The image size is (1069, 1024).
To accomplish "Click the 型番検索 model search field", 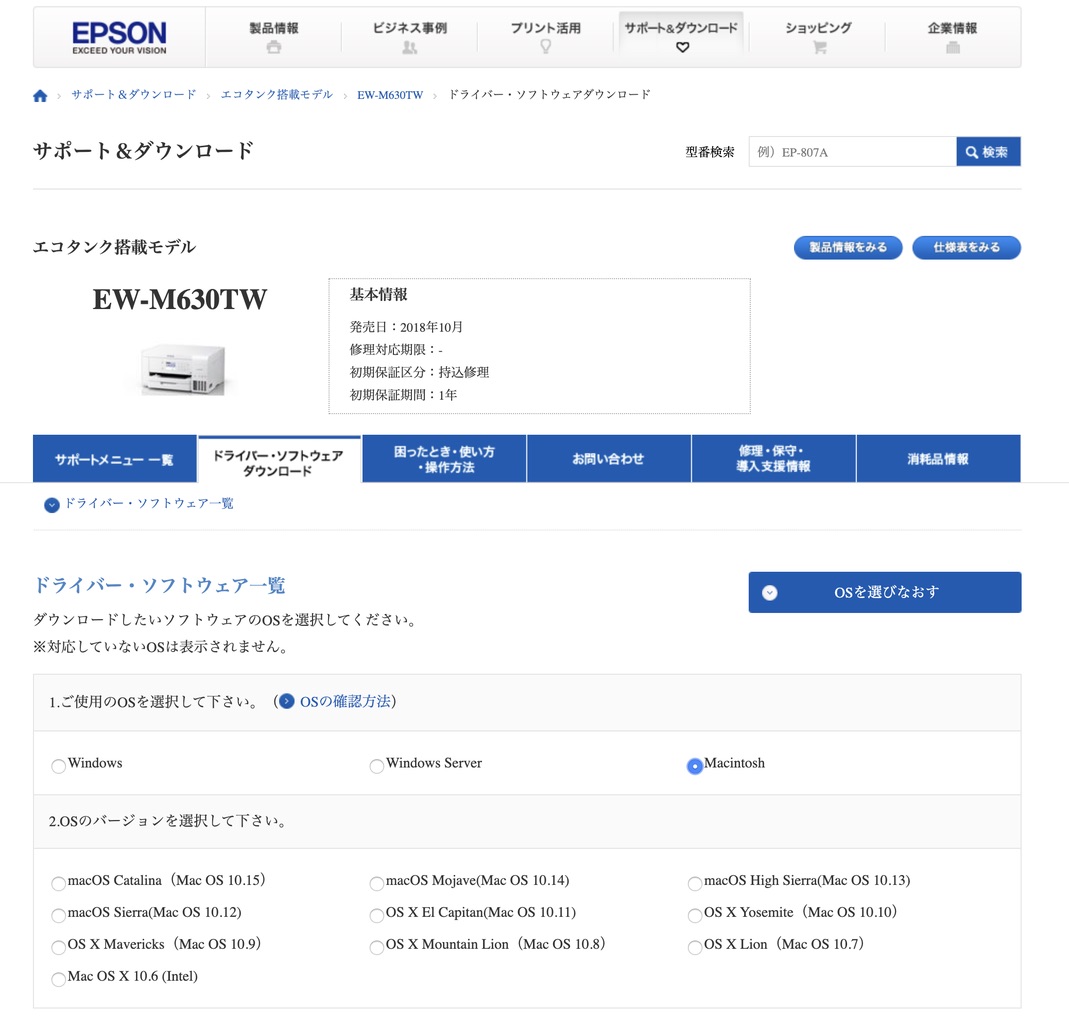I will coord(852,151).
